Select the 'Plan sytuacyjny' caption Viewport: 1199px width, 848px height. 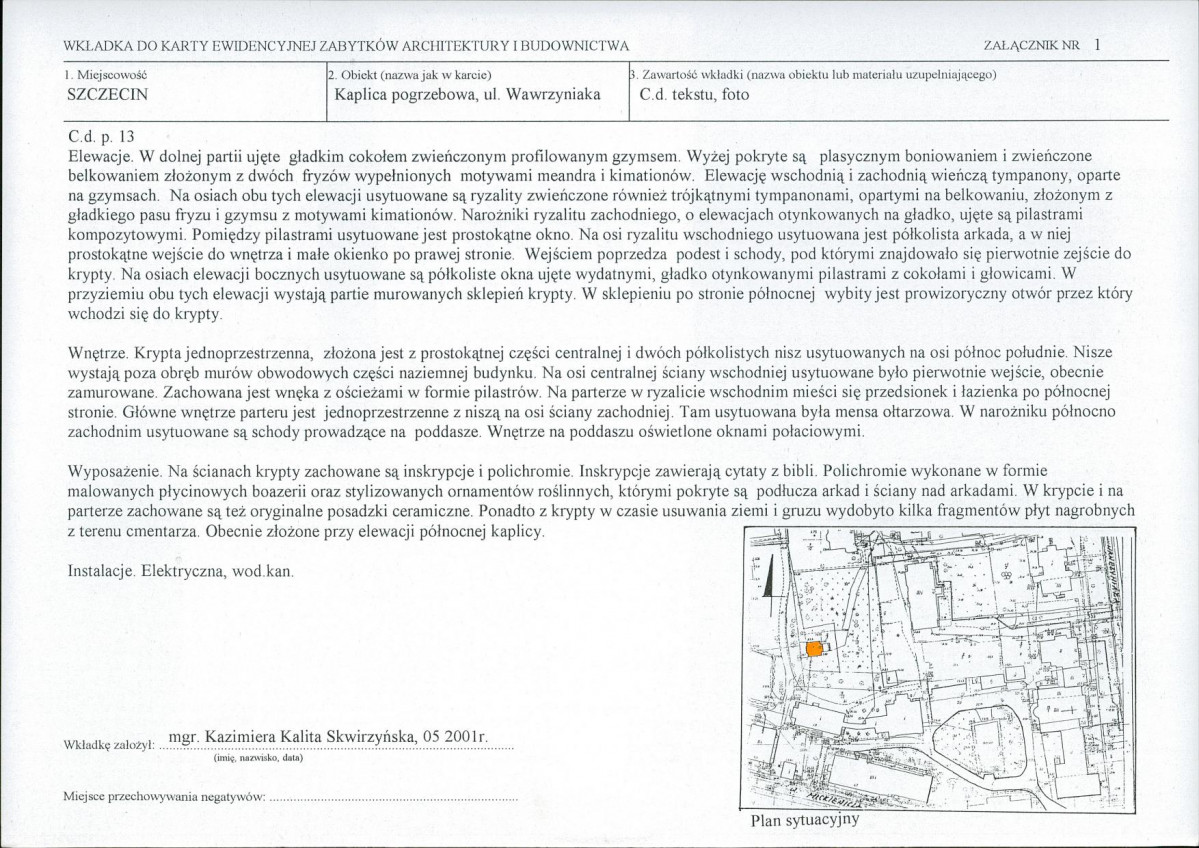coord(805,820)
